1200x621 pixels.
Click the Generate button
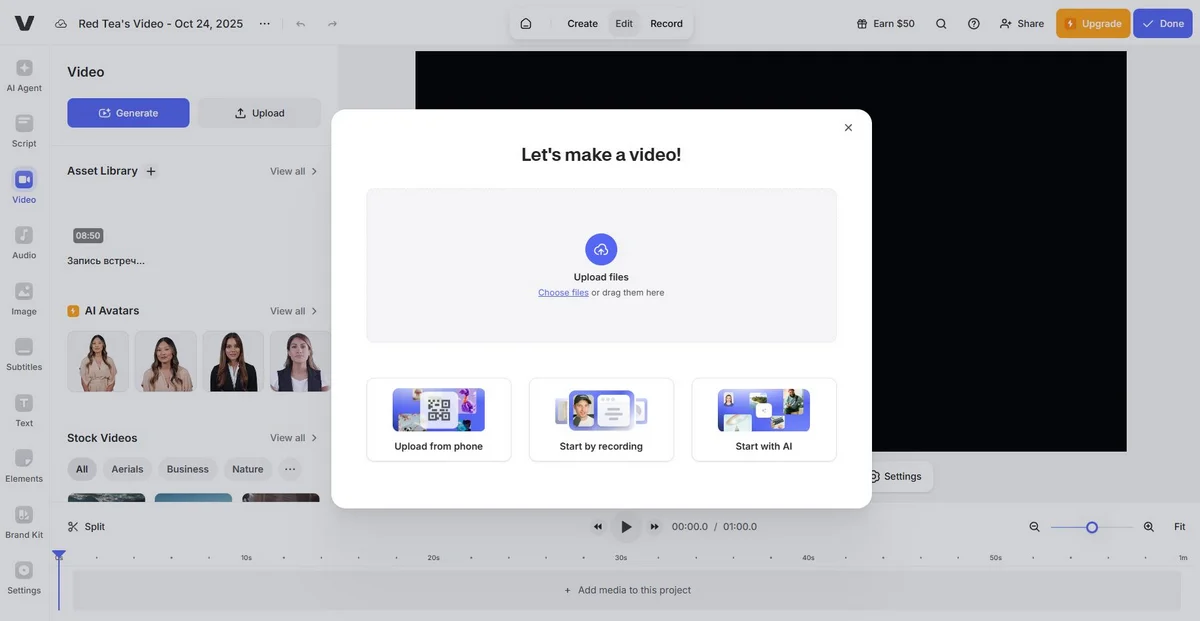coord(128,113)
